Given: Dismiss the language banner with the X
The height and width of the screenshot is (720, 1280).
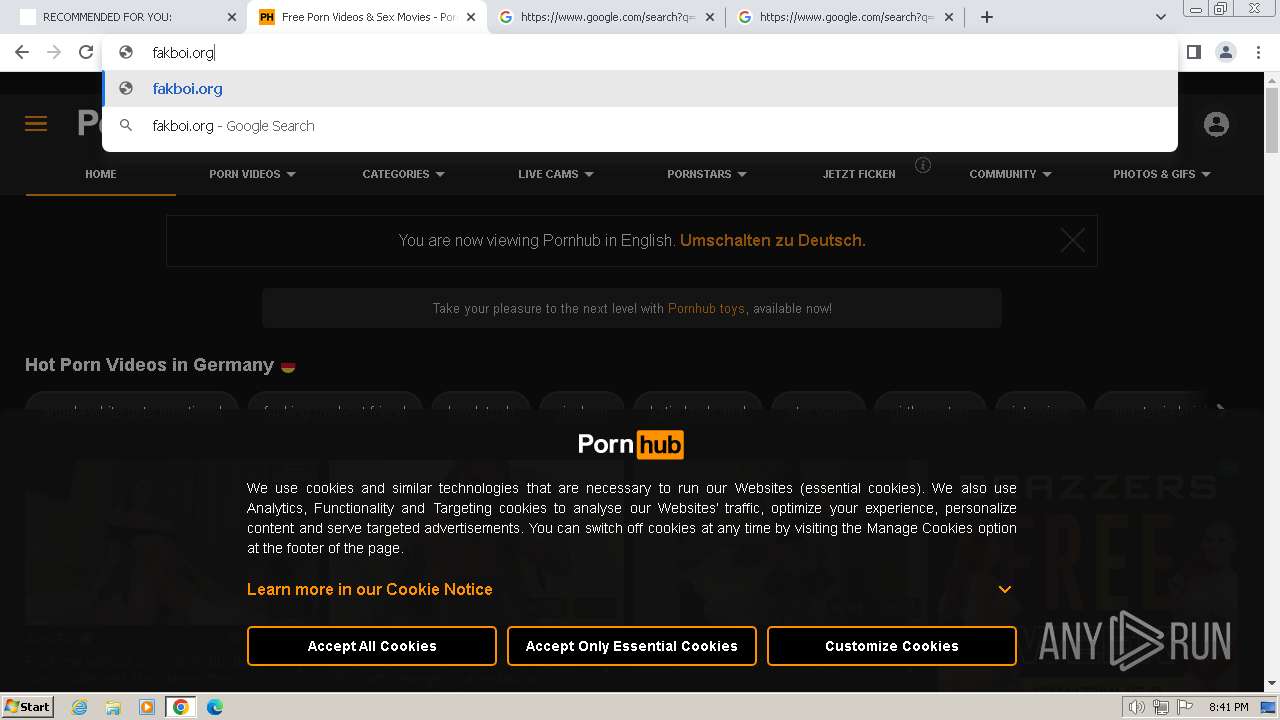Looking at the screenshot, I should pyautogui.click(x=1072, y=240).
